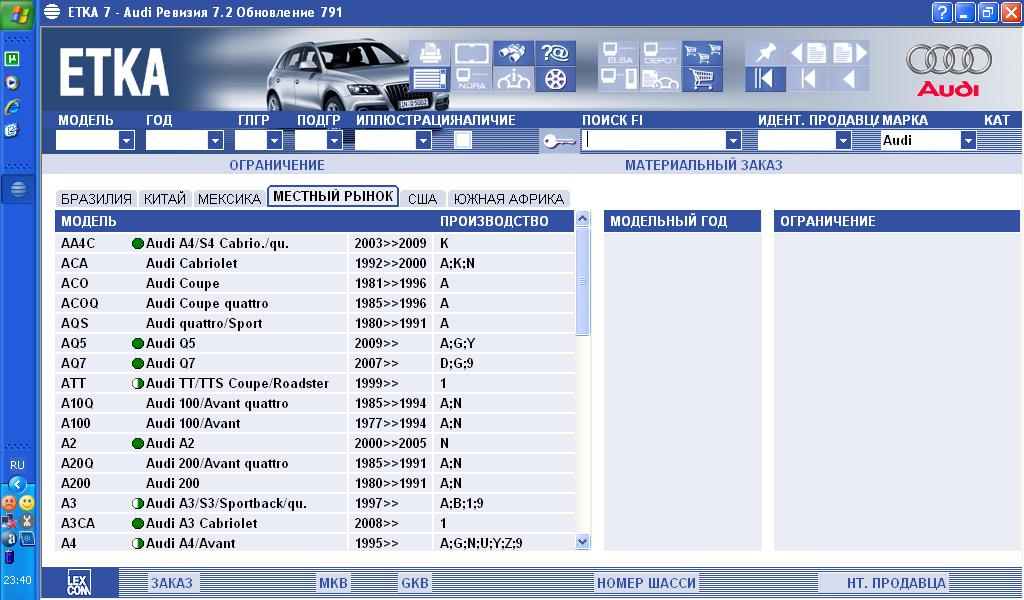Click the printer icon in toolbar
Image resolution: width=1024 pixels, height=600 pixels.
430,53
